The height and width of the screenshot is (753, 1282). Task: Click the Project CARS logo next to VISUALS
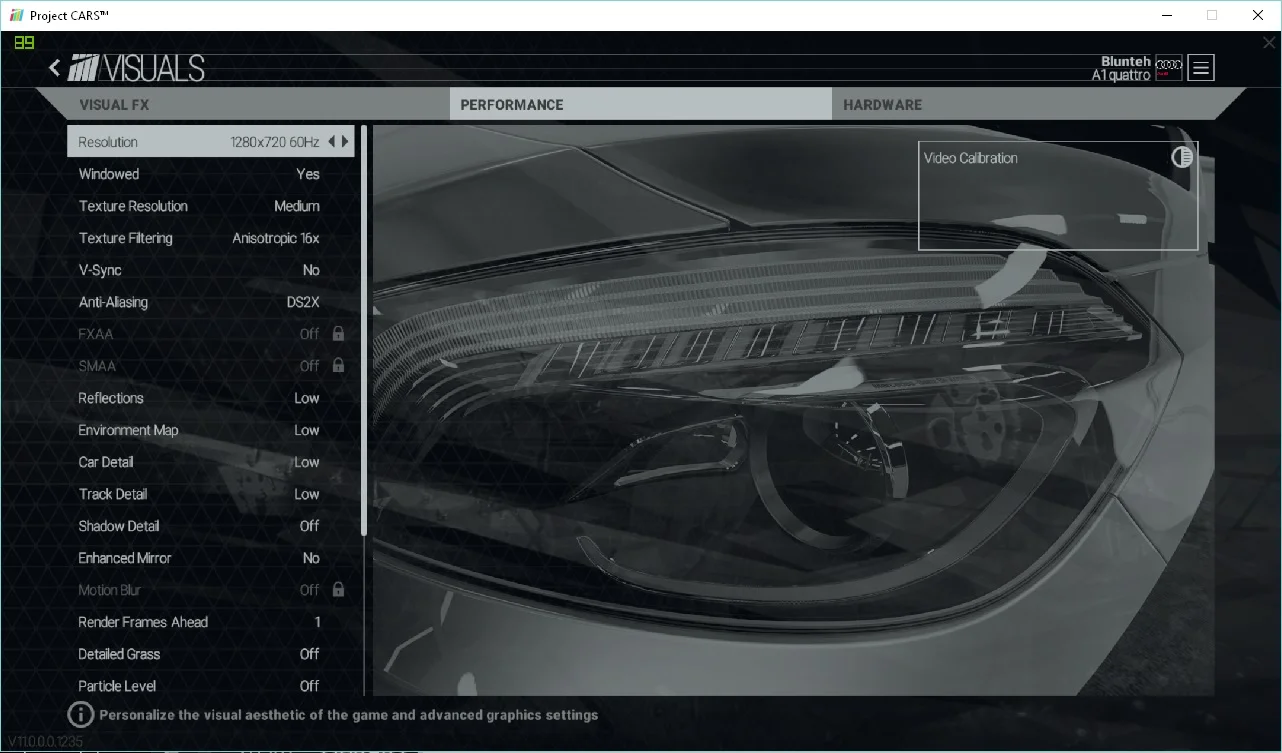point(84,67)
